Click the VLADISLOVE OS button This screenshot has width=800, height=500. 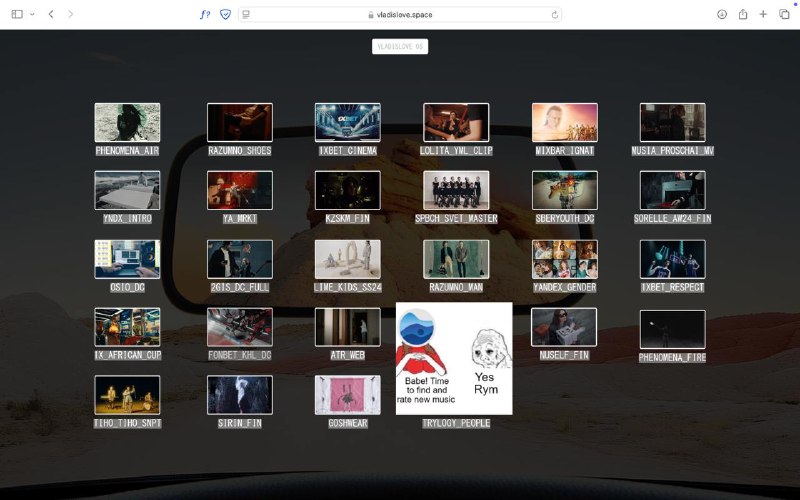click(400, 46)
